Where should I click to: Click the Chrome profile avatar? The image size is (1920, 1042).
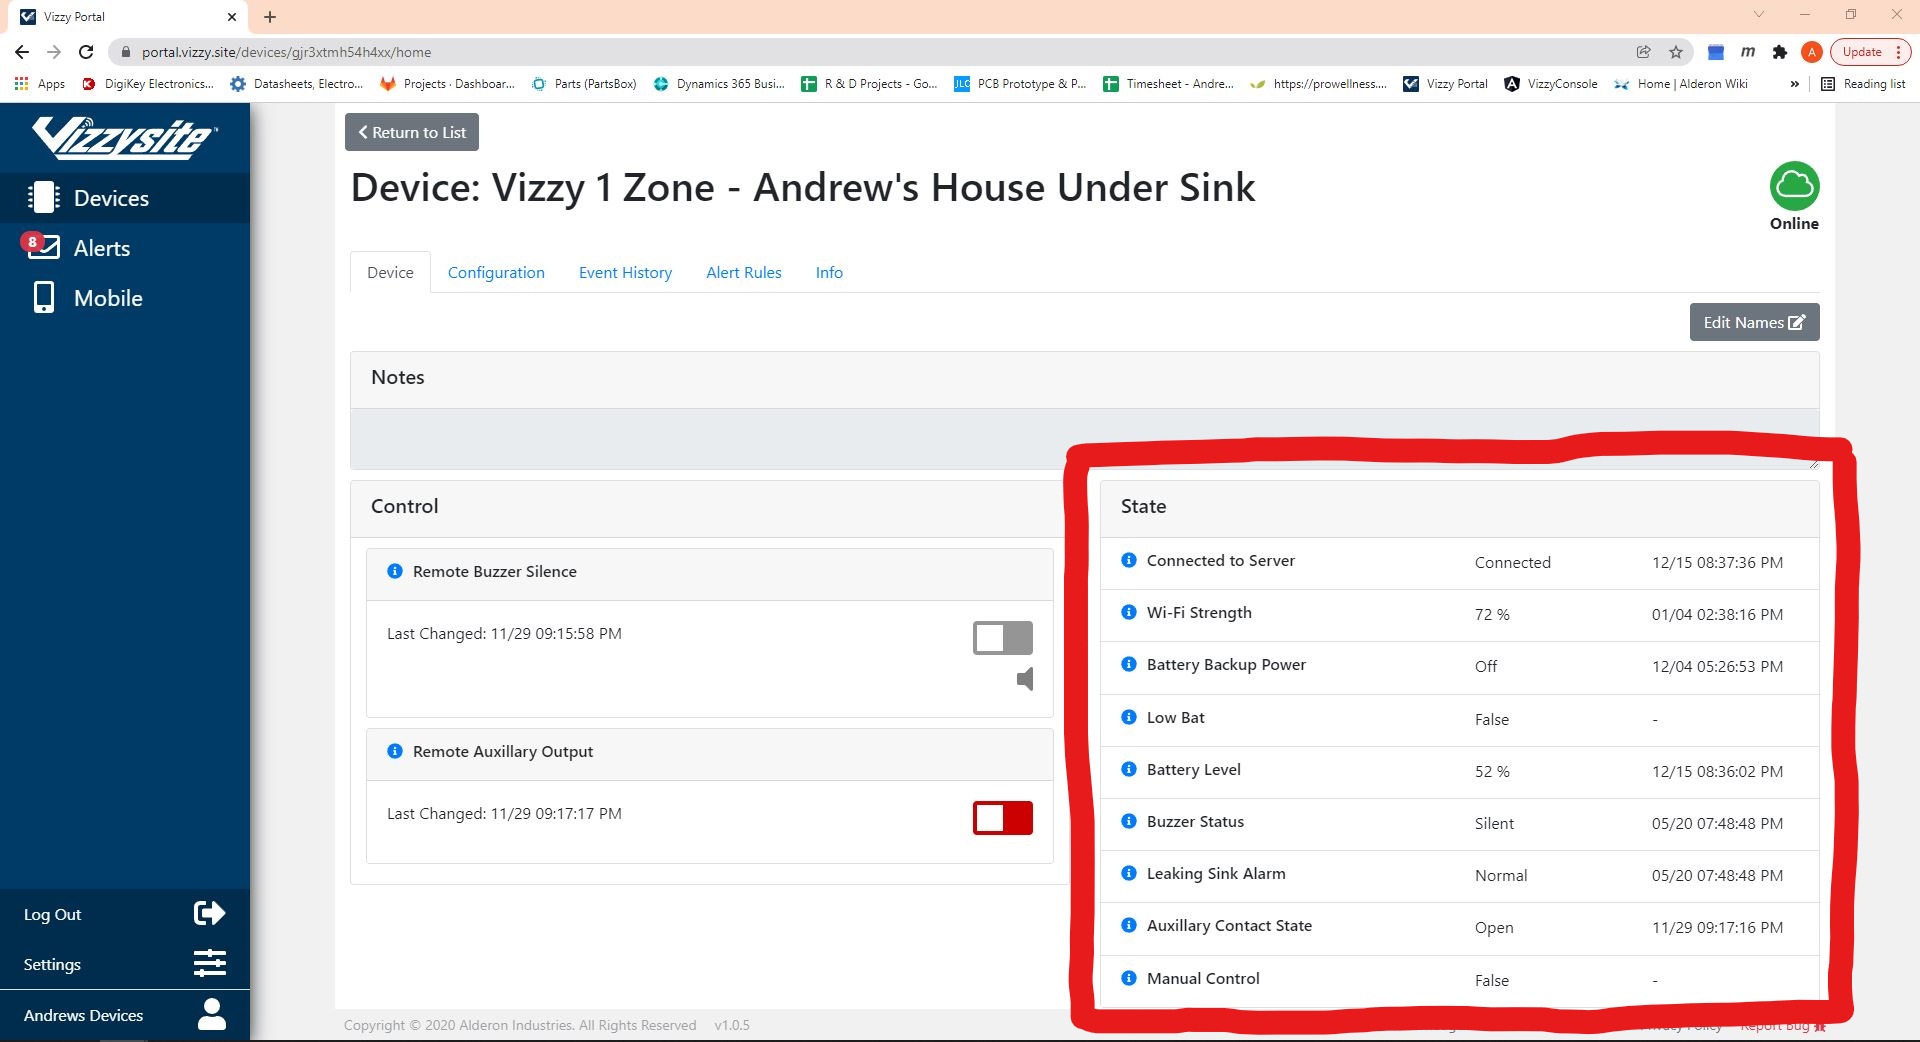pos(1811,52)
